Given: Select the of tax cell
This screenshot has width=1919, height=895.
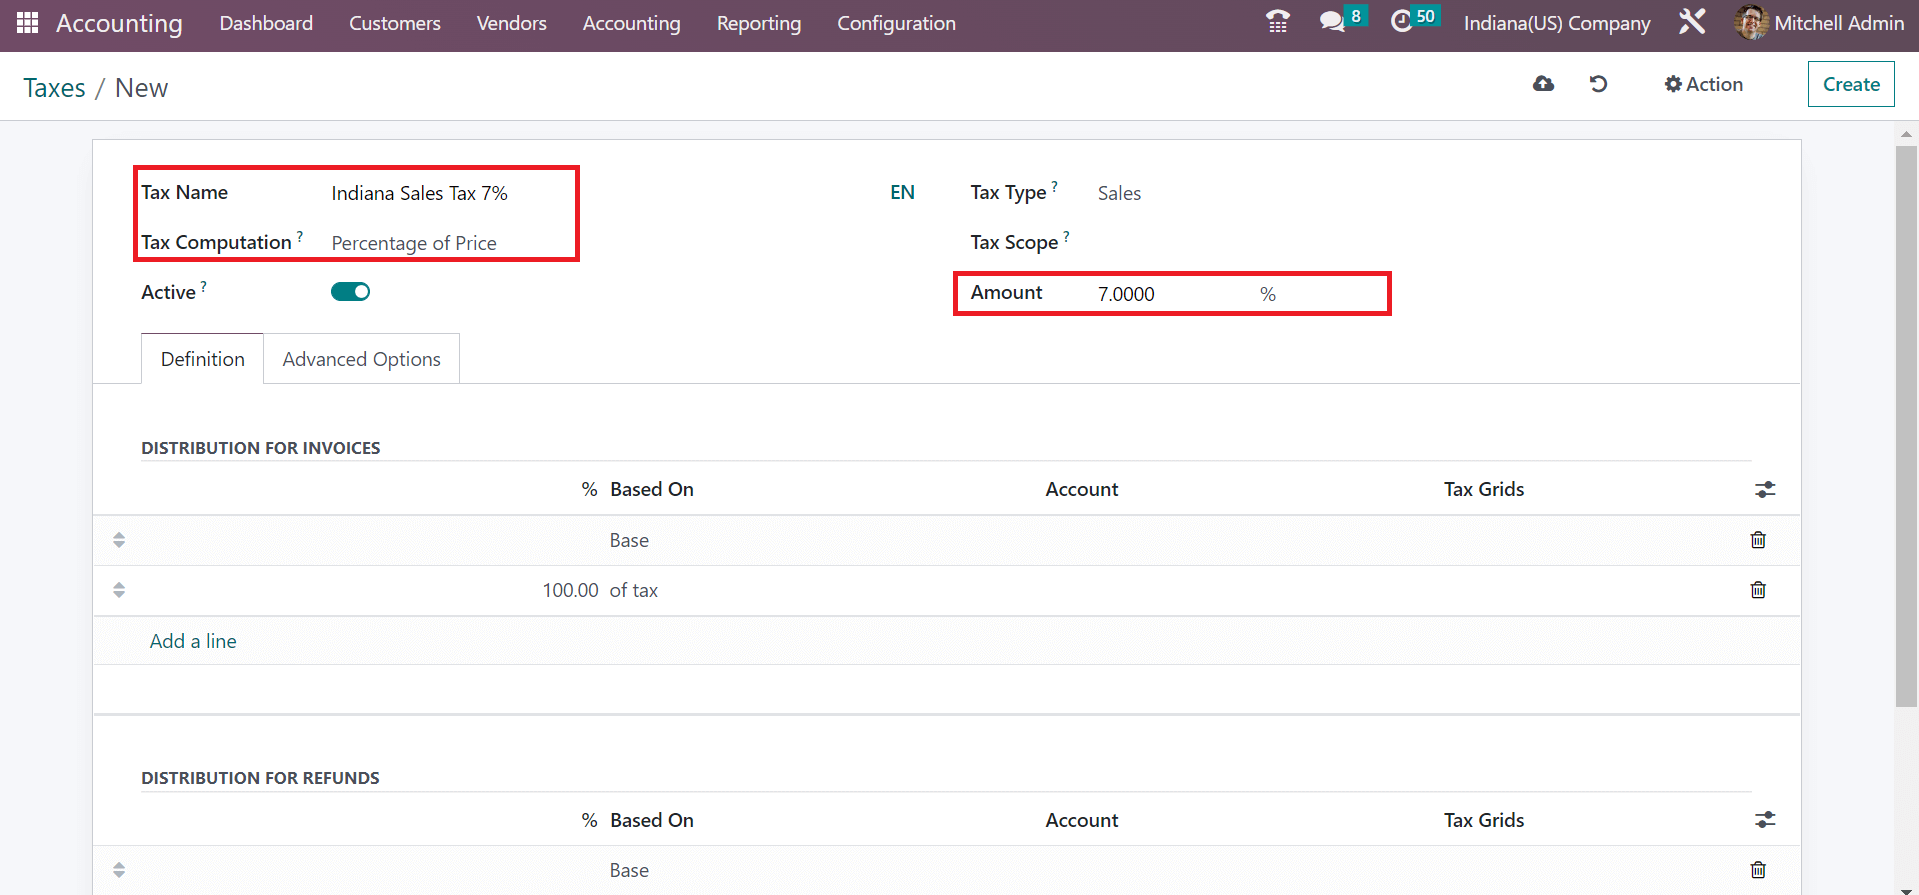Looking at the screenshot, I should (633, 590).
